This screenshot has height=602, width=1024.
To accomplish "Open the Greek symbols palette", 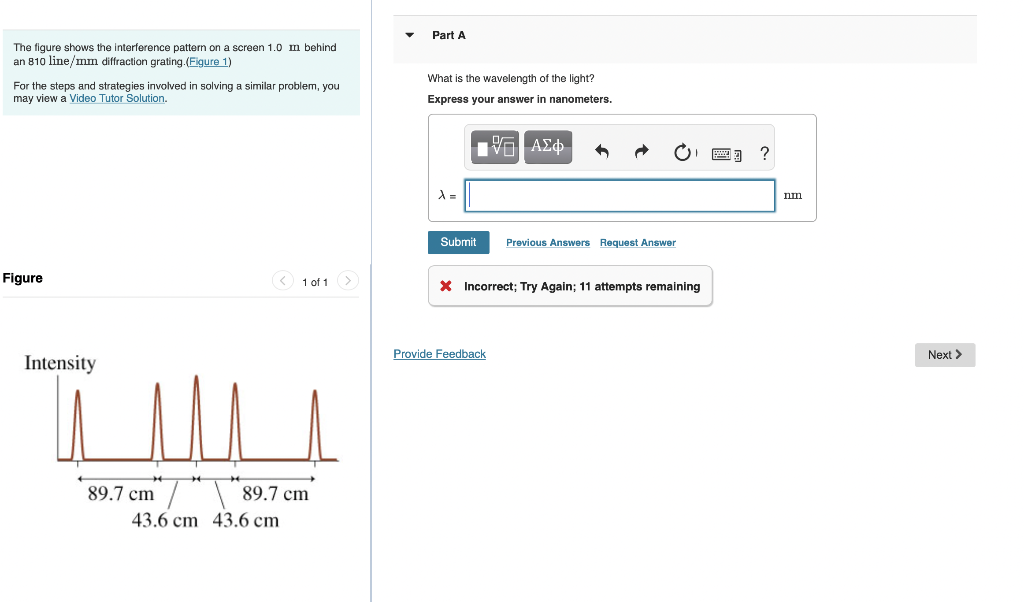I will coord(548,145).
